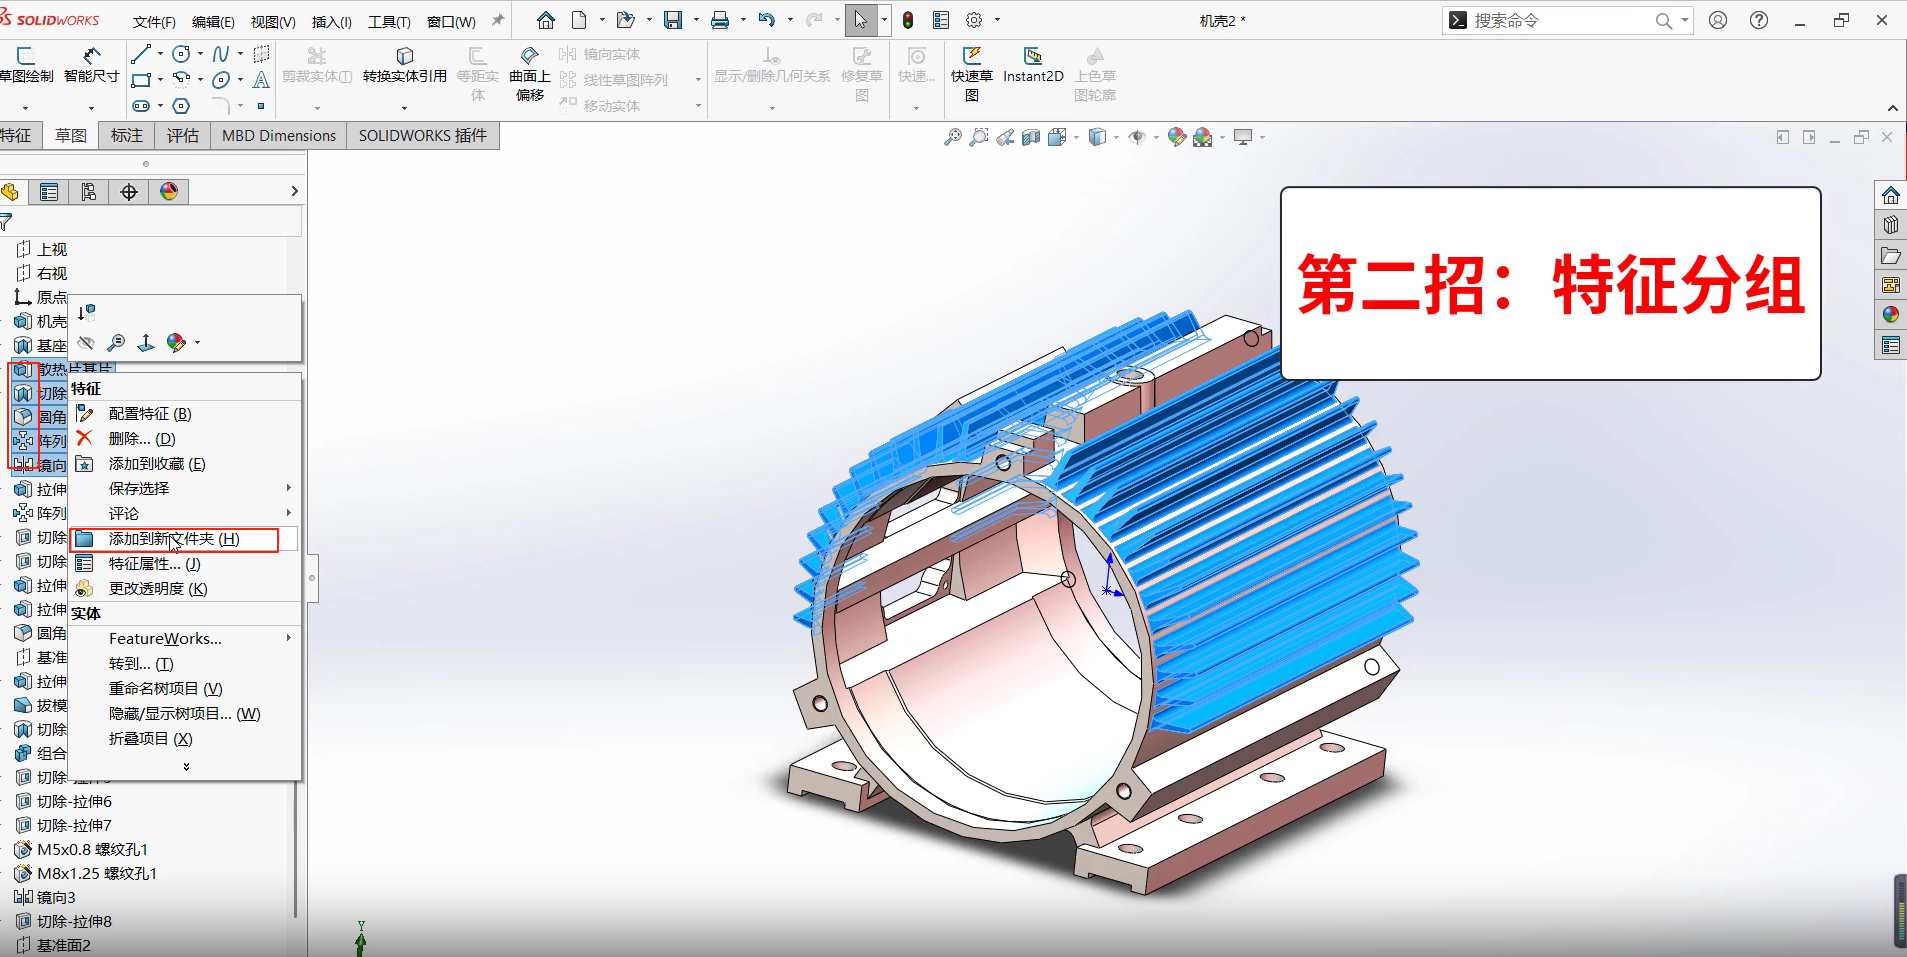Expand the 保存选择 submenu arrow
Image resolution: width=1907 pixels, height=957 pixels.
tap(288, 488)
